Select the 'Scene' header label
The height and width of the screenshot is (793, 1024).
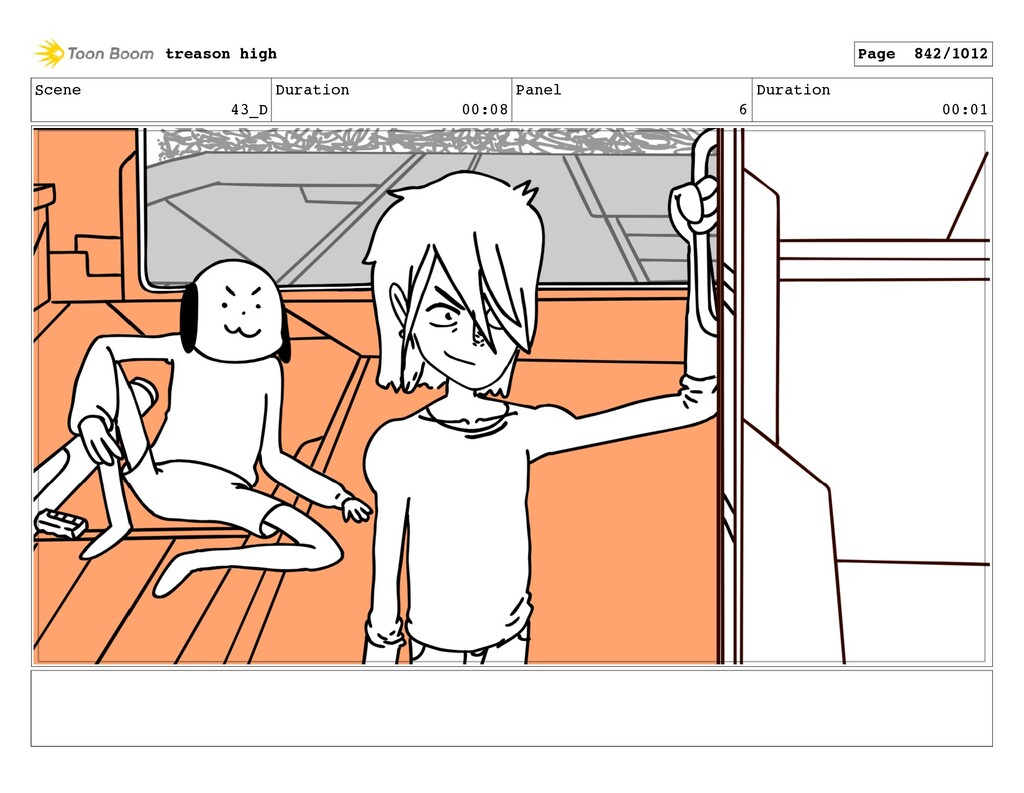coord(58,89)
